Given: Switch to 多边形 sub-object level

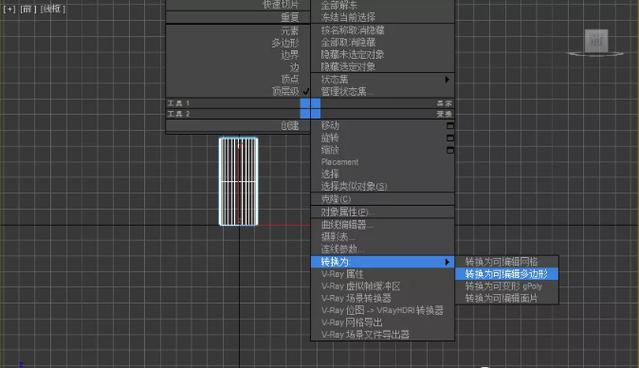Looking at the screenshot, I should pos(285,43).
